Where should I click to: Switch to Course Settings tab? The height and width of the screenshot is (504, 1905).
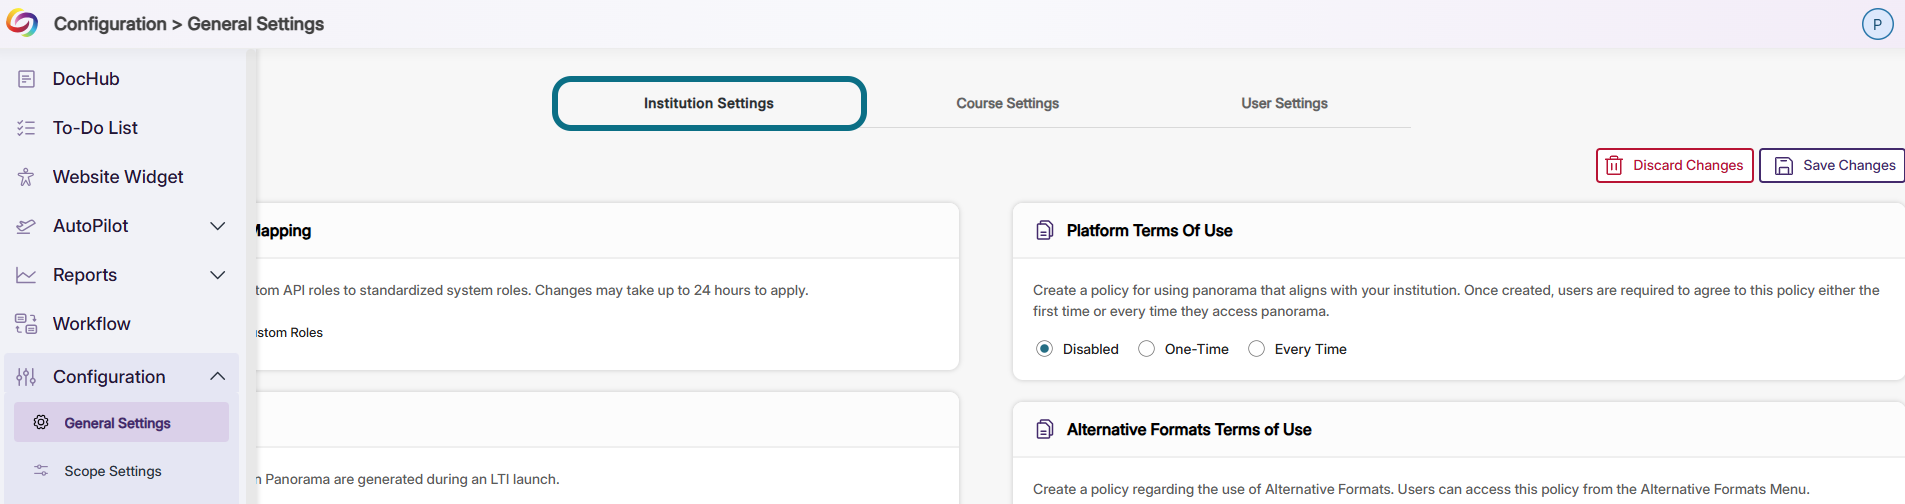pos(1007,103)
